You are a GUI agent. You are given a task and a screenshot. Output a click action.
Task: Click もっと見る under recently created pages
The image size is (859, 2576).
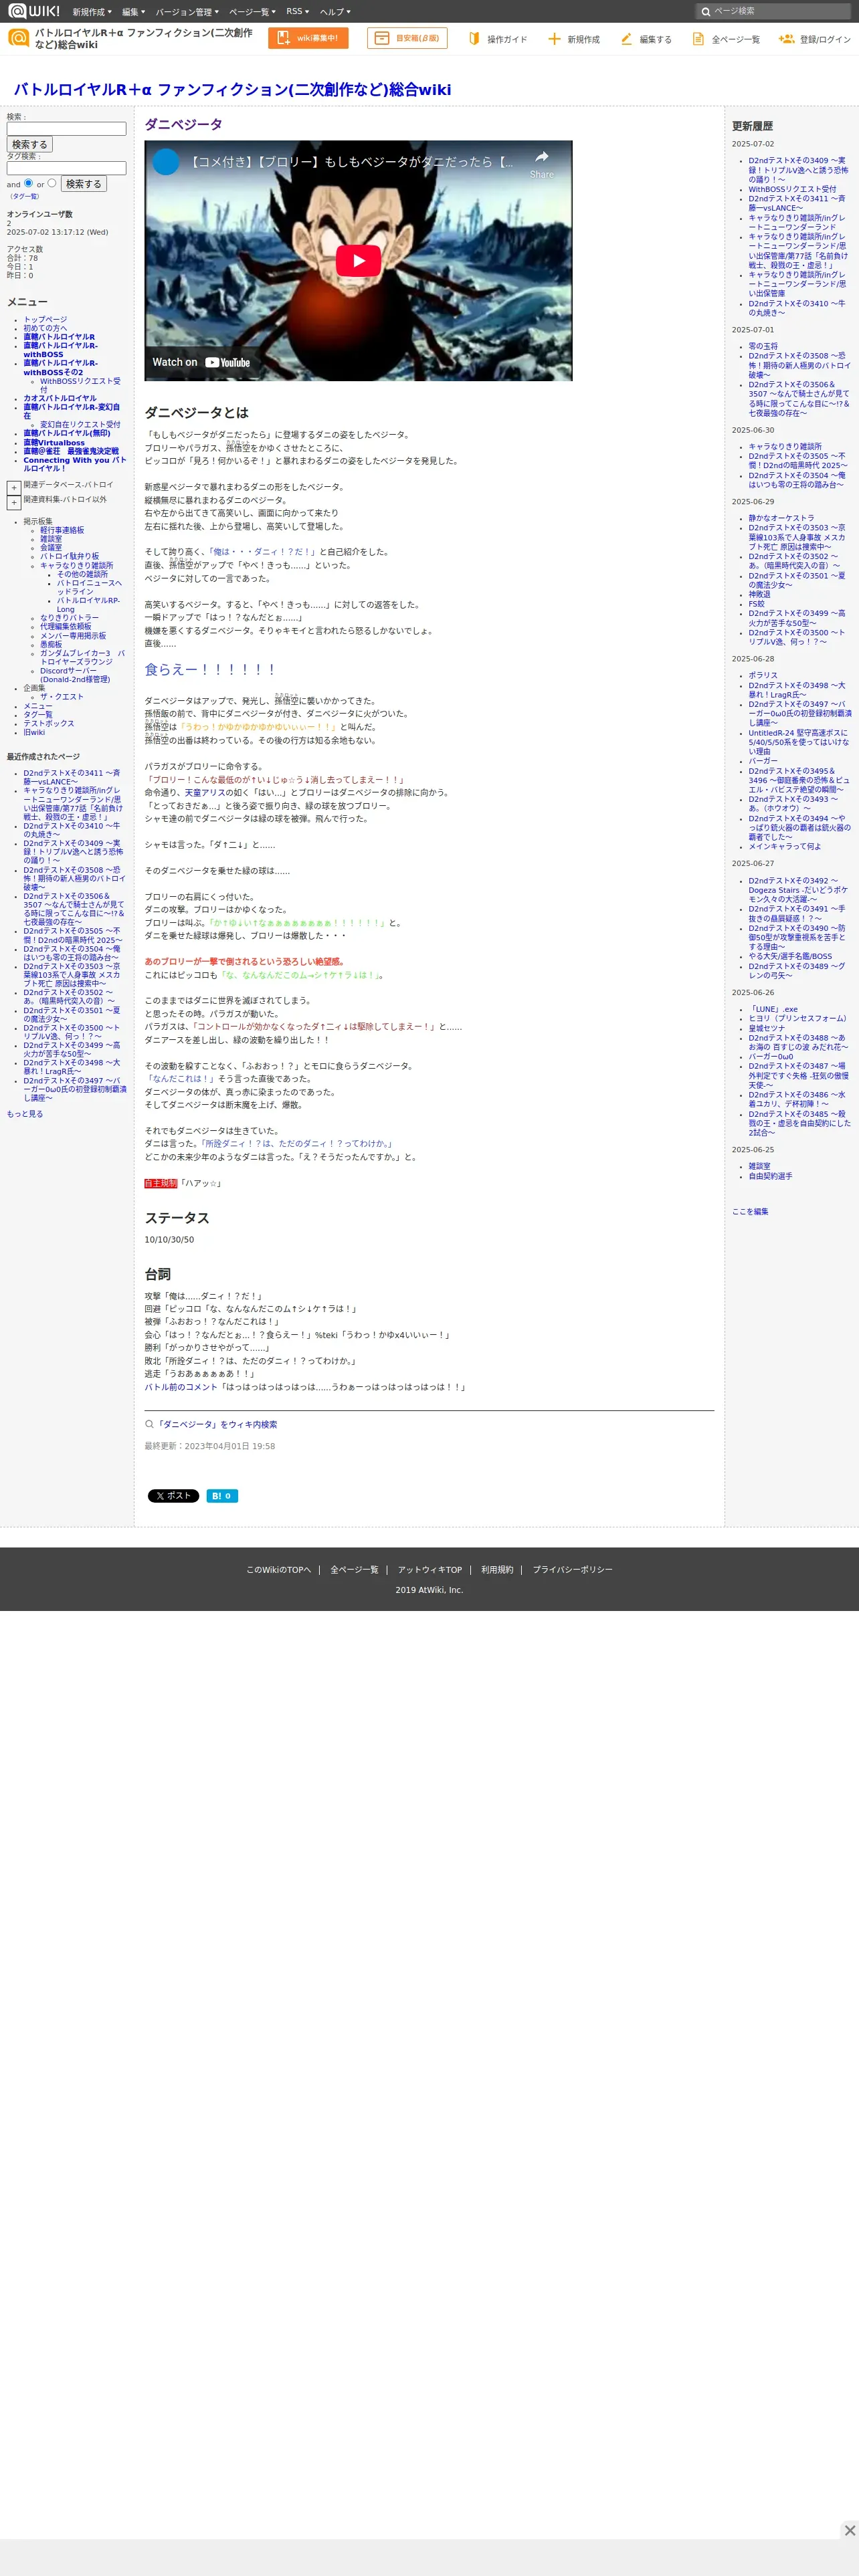[x=25, y=1114]
